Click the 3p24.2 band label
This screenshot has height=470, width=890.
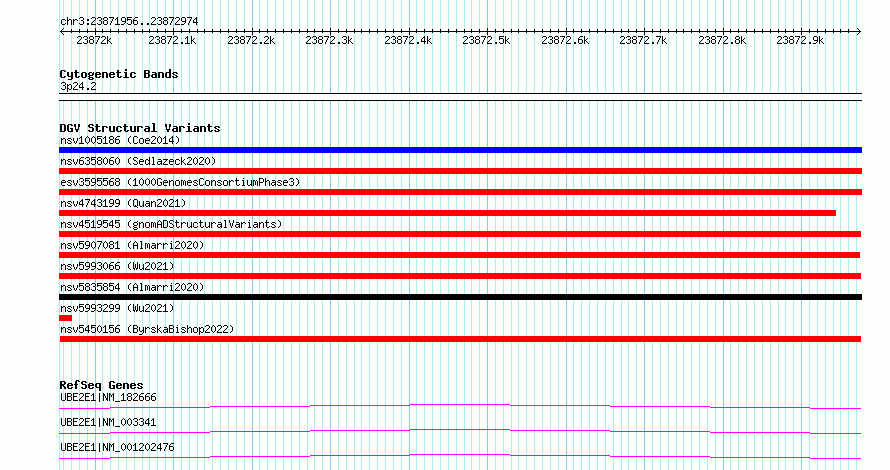click(78, 87)
